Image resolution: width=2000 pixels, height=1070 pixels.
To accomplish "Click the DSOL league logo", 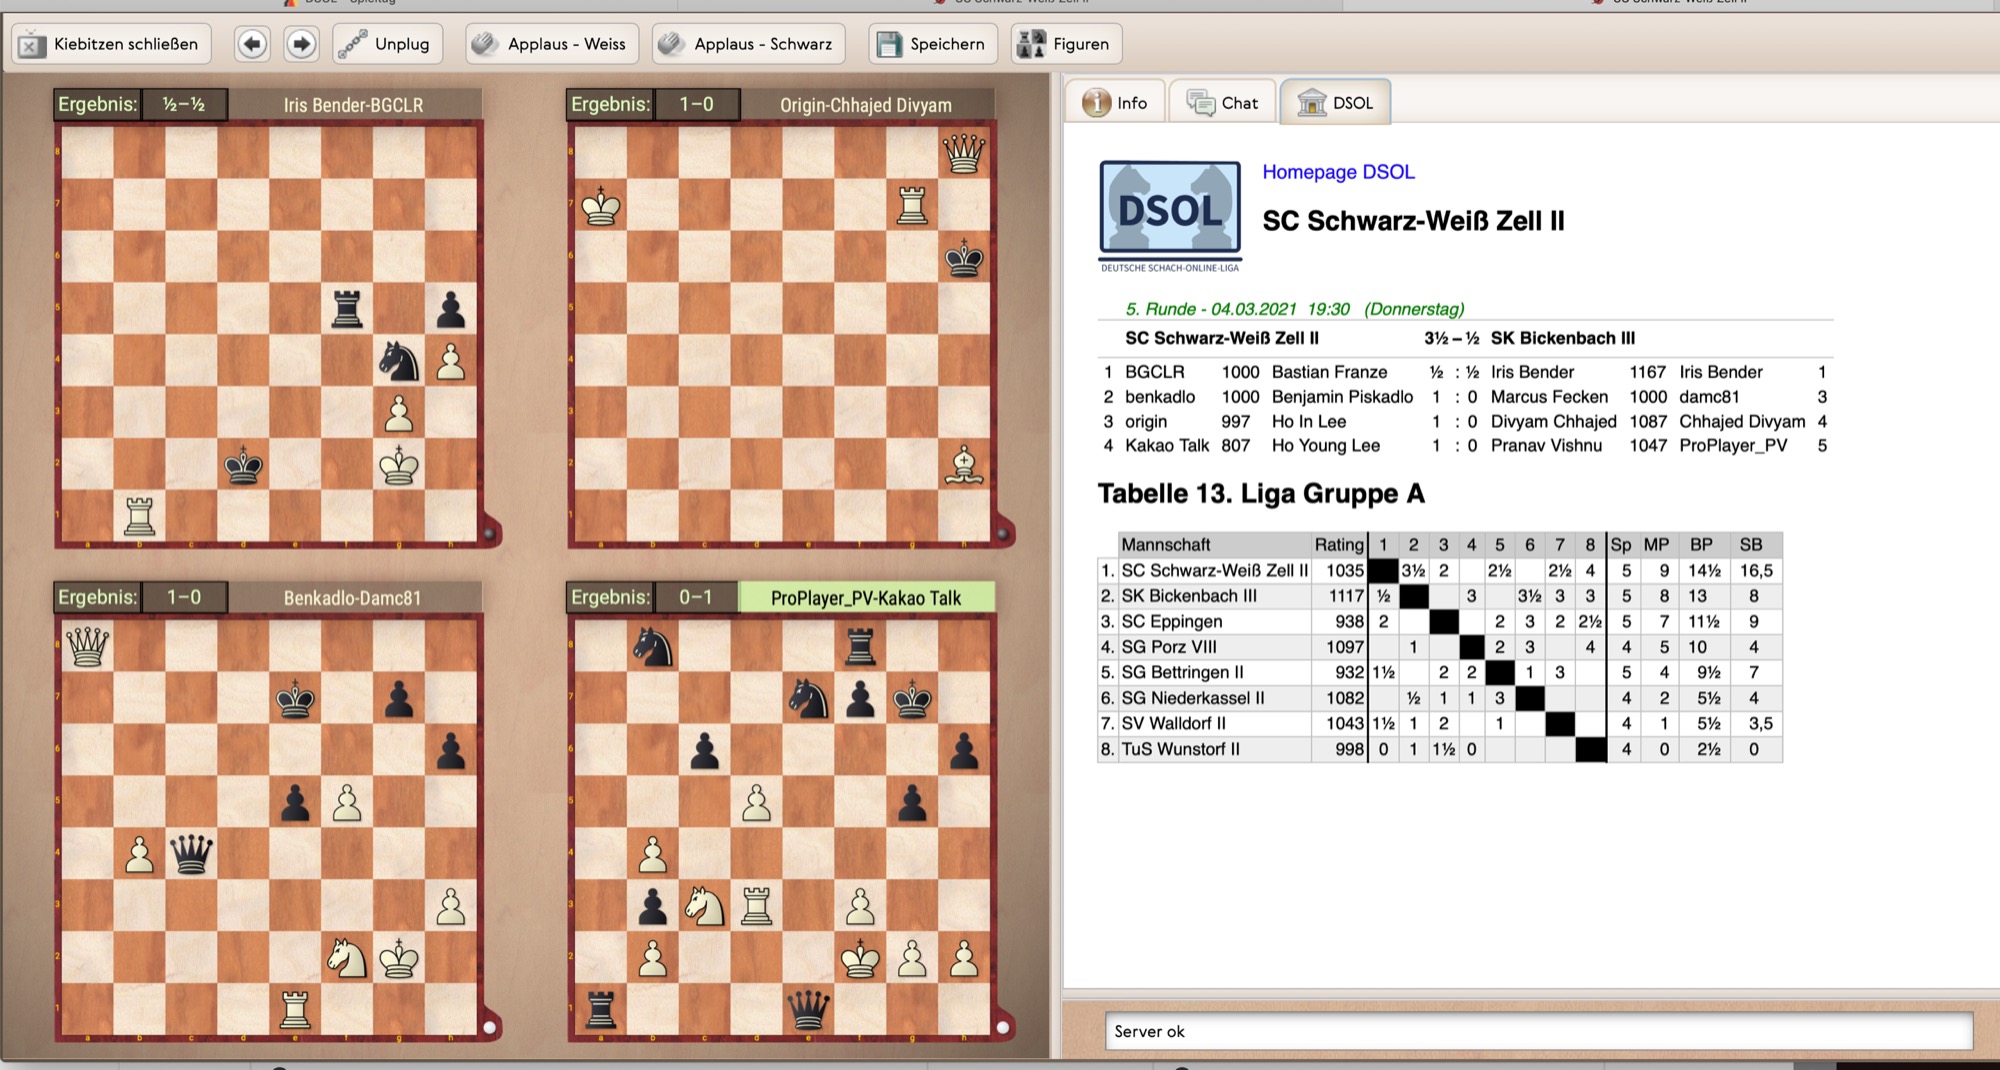I will (1170, 212).
